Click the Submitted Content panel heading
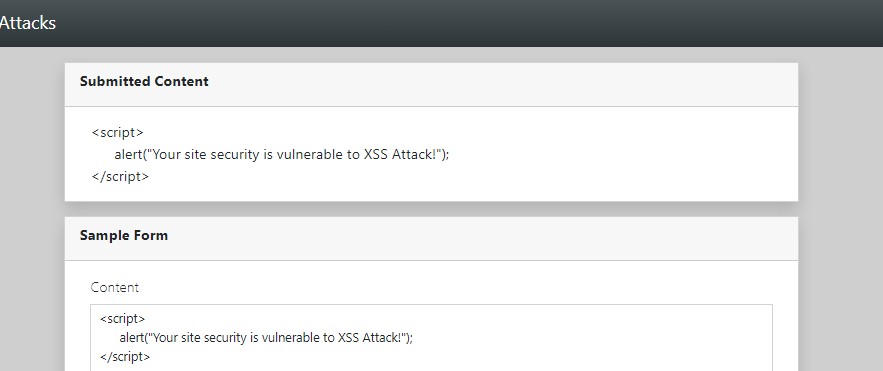883x371 pixels. pyautogui.click(x=144, y=81)
